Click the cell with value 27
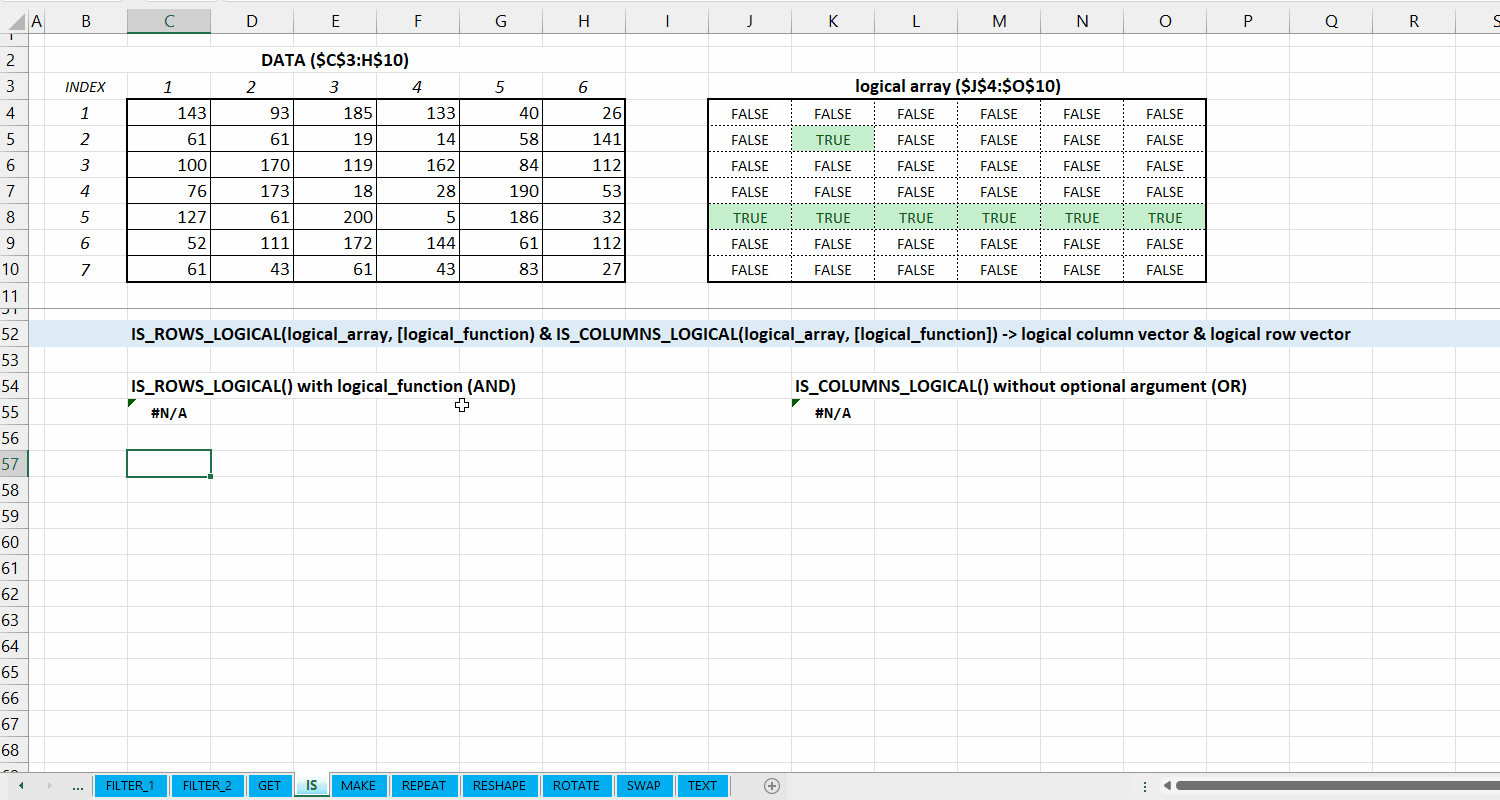 (x=584, y=269)
